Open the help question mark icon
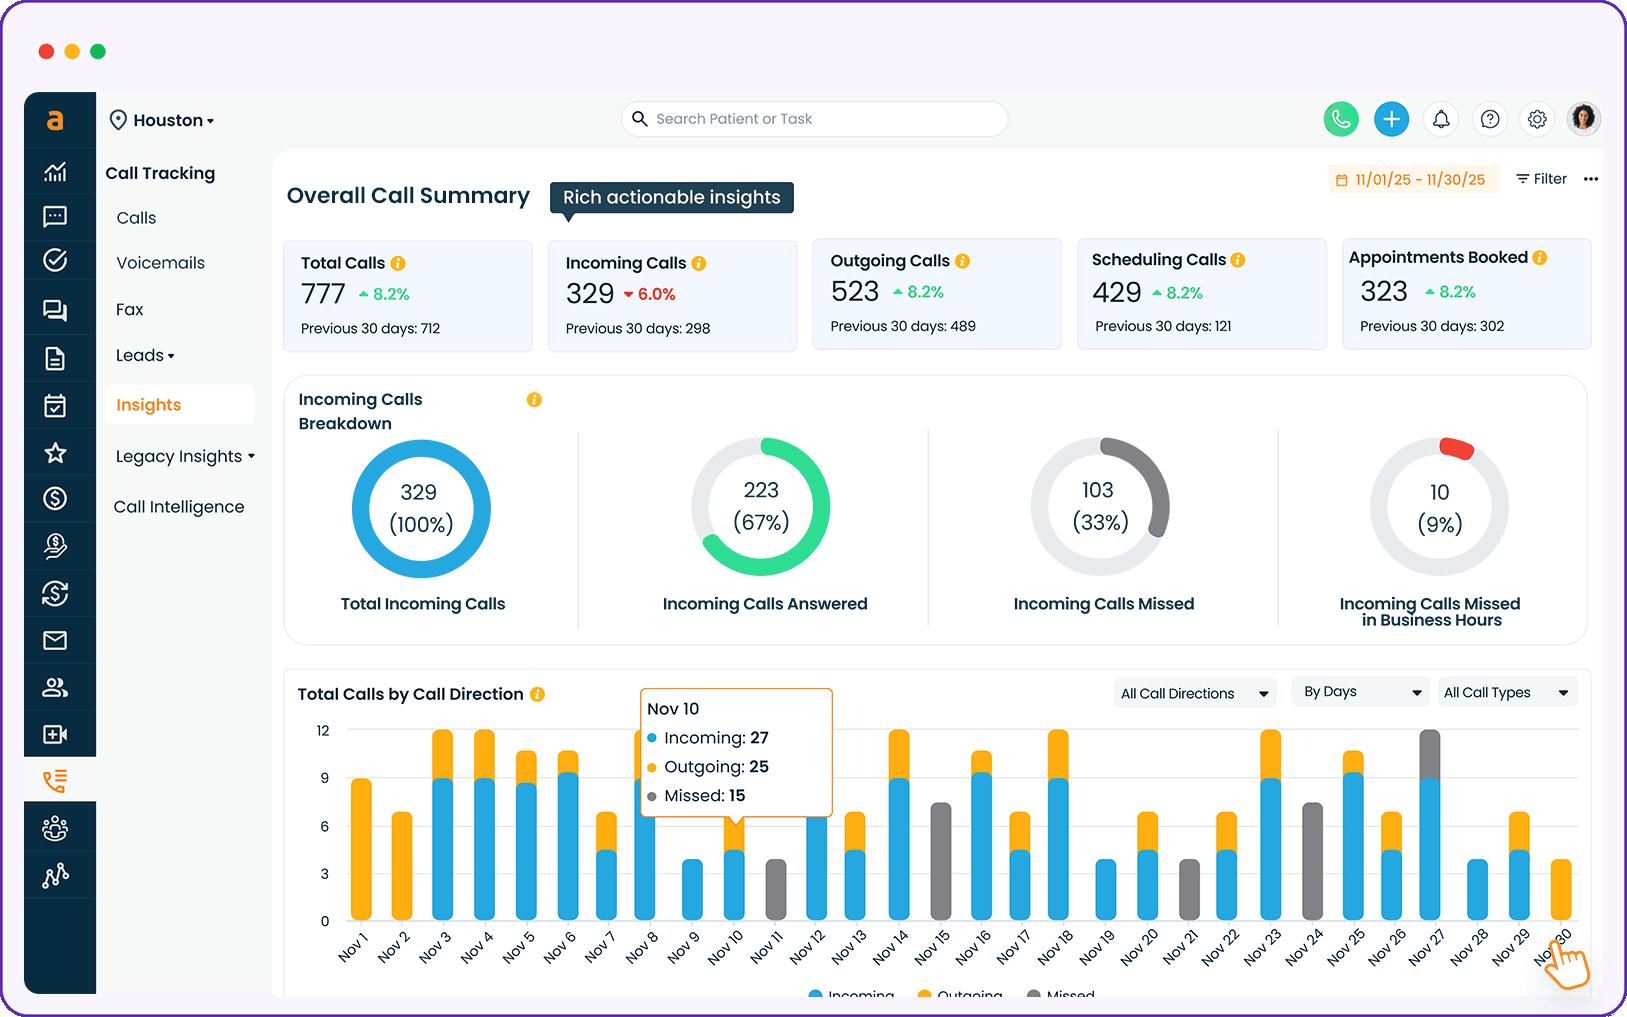 (1489, 119)
